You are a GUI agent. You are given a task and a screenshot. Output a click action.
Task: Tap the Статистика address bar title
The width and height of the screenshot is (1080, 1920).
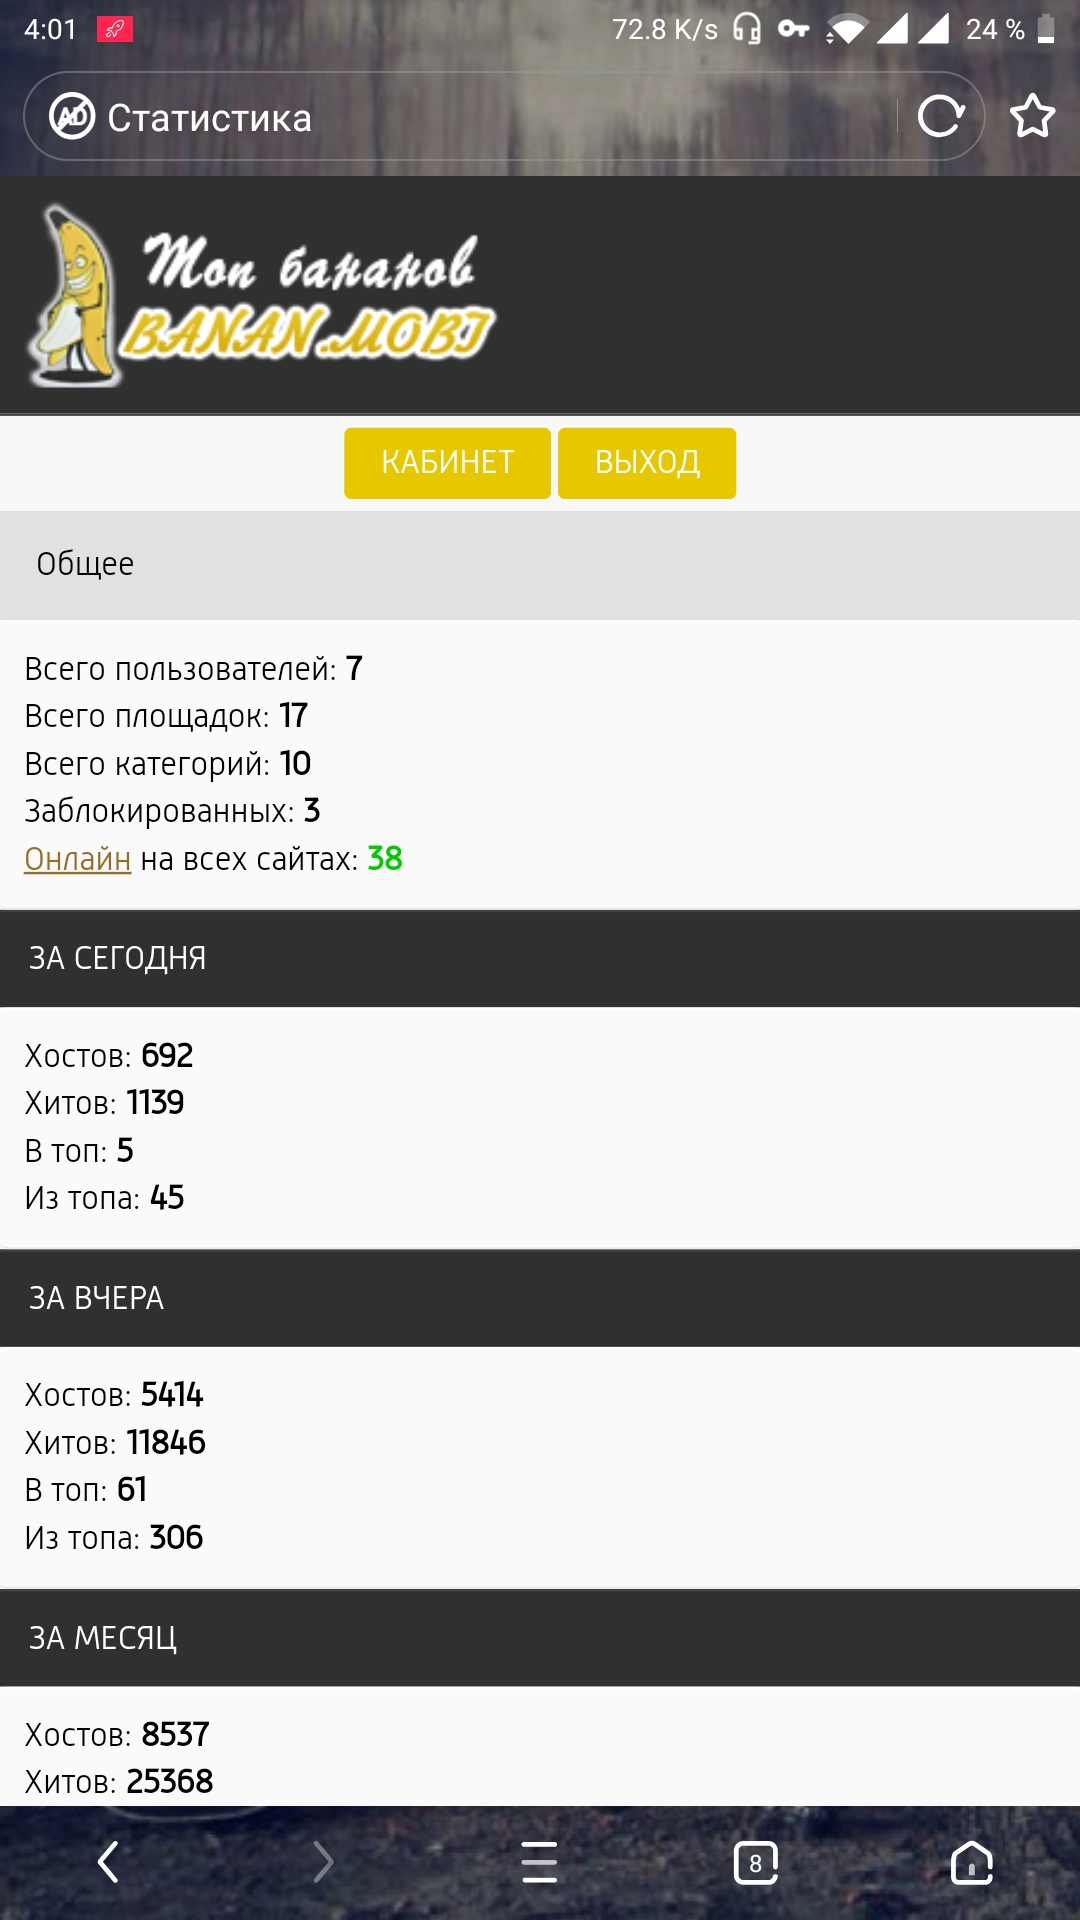pyautogui.click(x=210, y=118)
